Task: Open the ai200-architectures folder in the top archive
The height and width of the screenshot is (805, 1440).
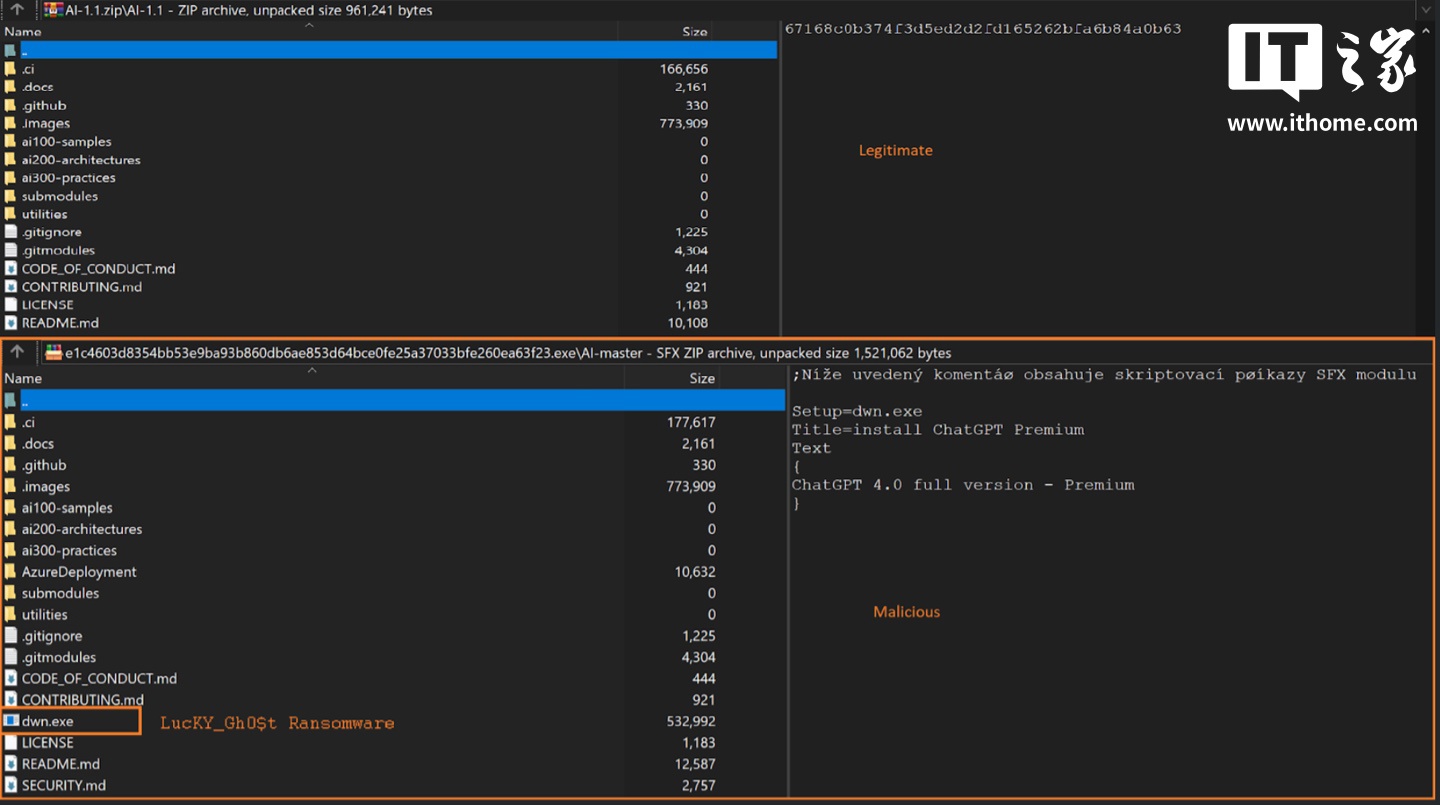Action: click(81, 160)
